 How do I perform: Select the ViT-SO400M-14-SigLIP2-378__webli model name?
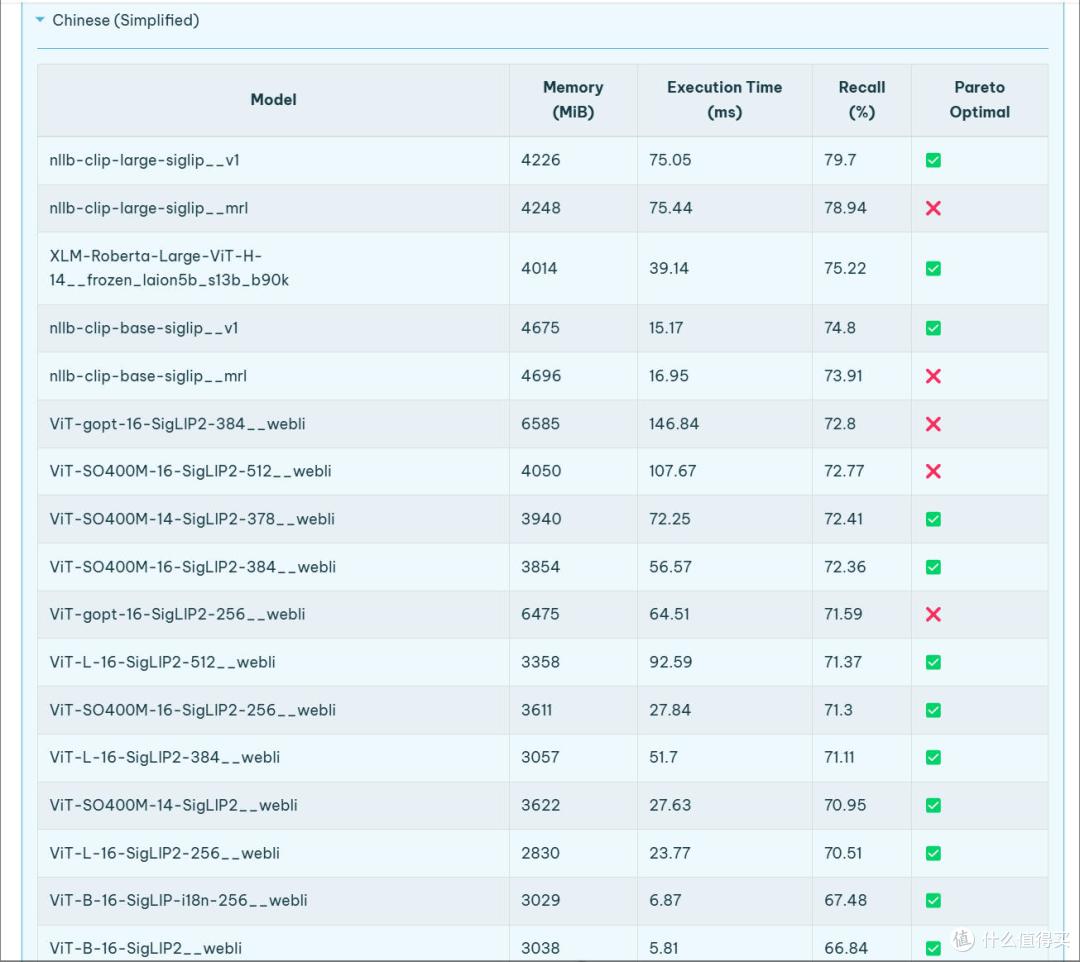[x=192, y=519]
